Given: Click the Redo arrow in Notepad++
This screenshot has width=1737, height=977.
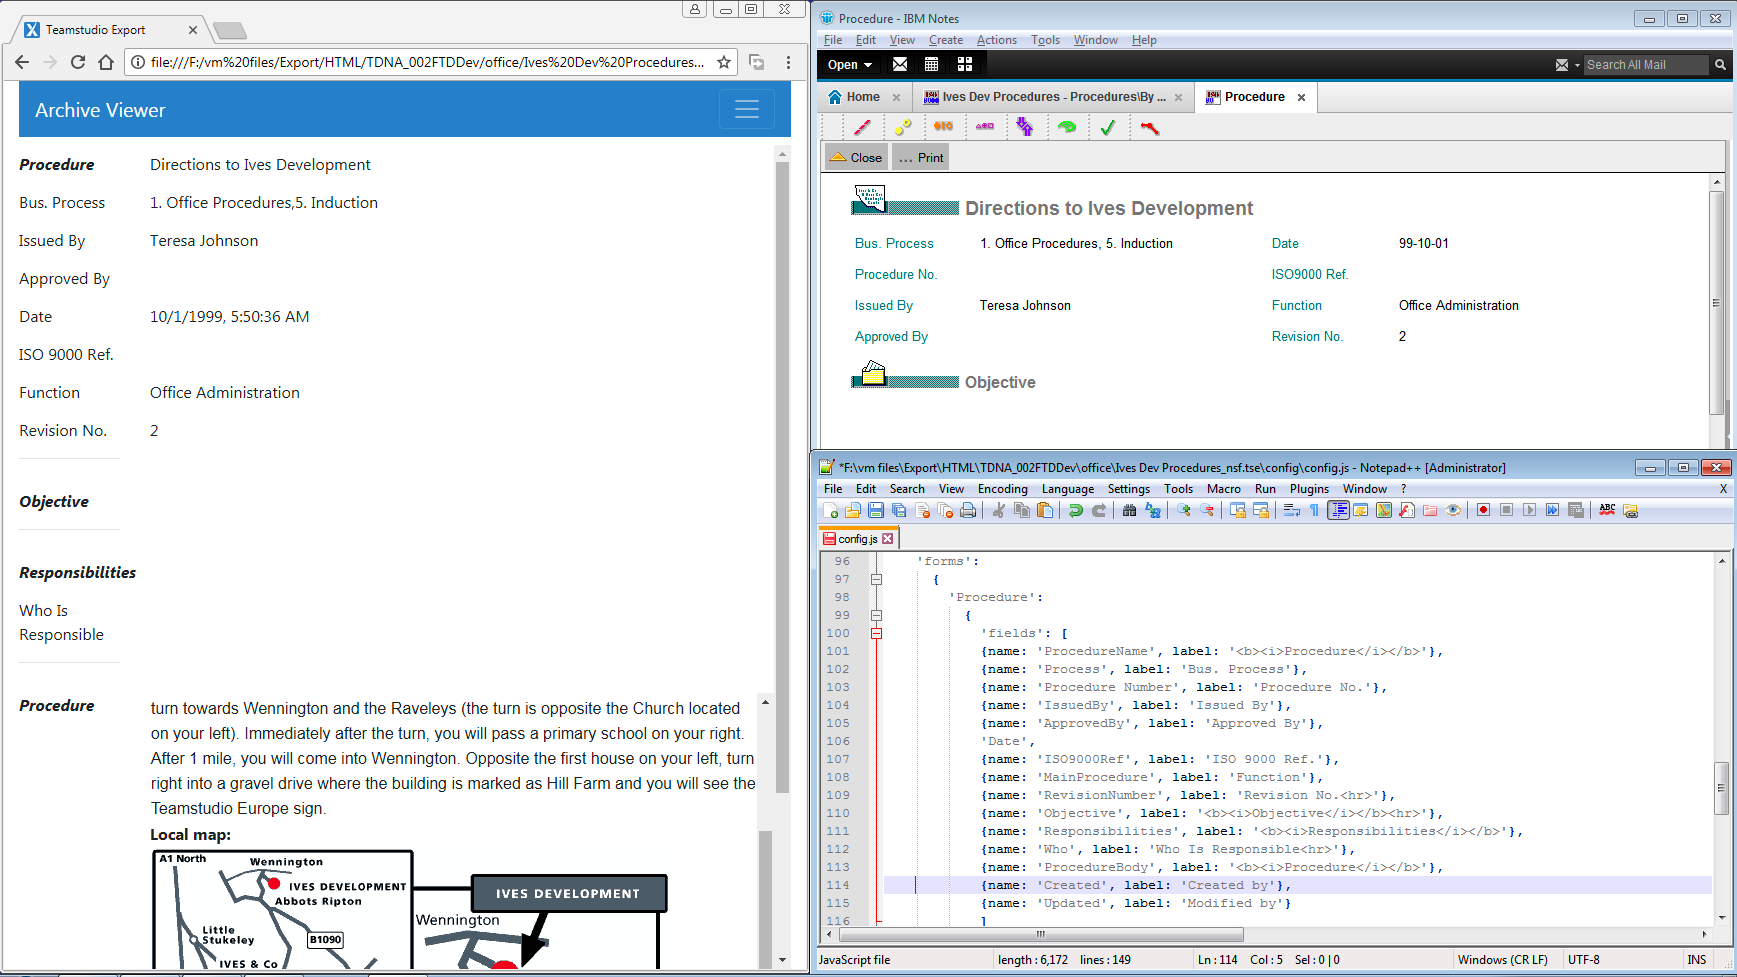Looking at the screenshot, I should 1099,510.
